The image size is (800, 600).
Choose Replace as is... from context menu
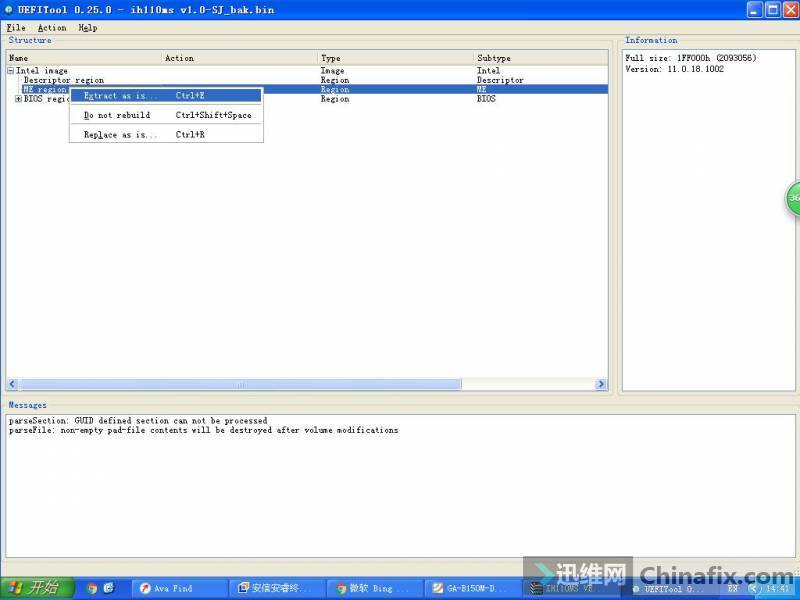coord(166,135)
